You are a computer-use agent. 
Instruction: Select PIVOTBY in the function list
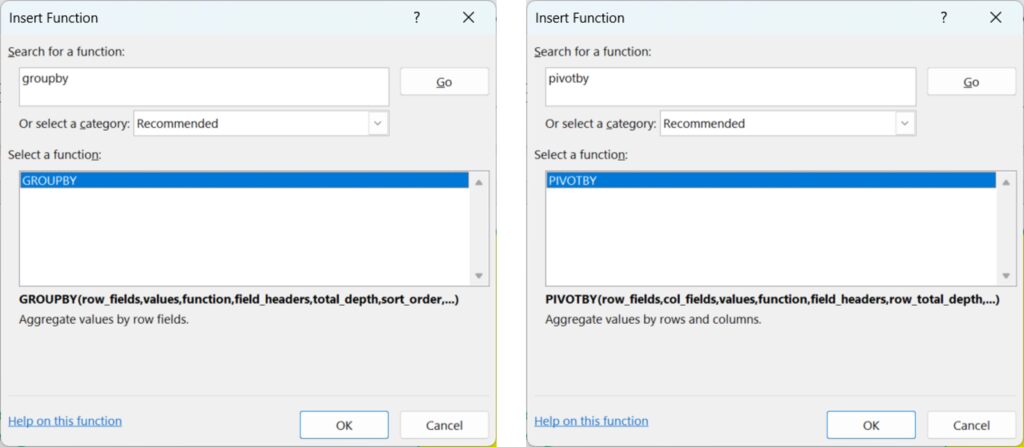coord(771,181)
